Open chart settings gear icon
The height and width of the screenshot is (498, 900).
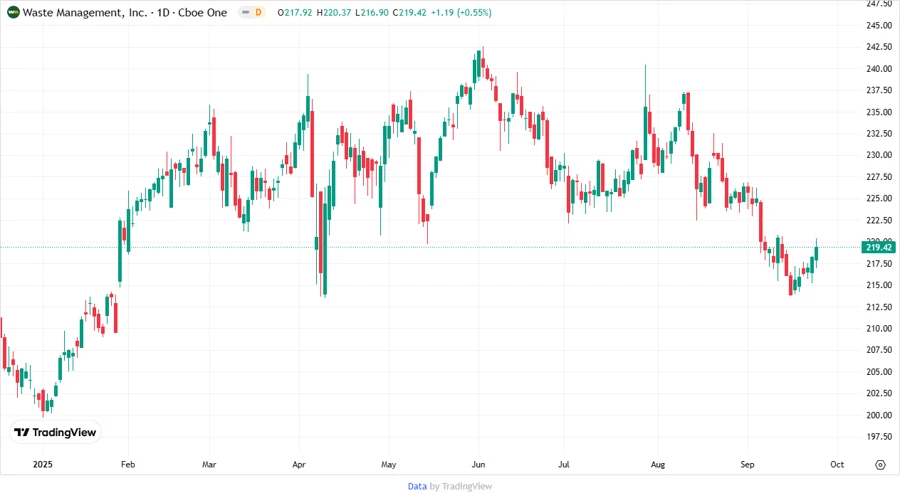[x=880, y=465]
